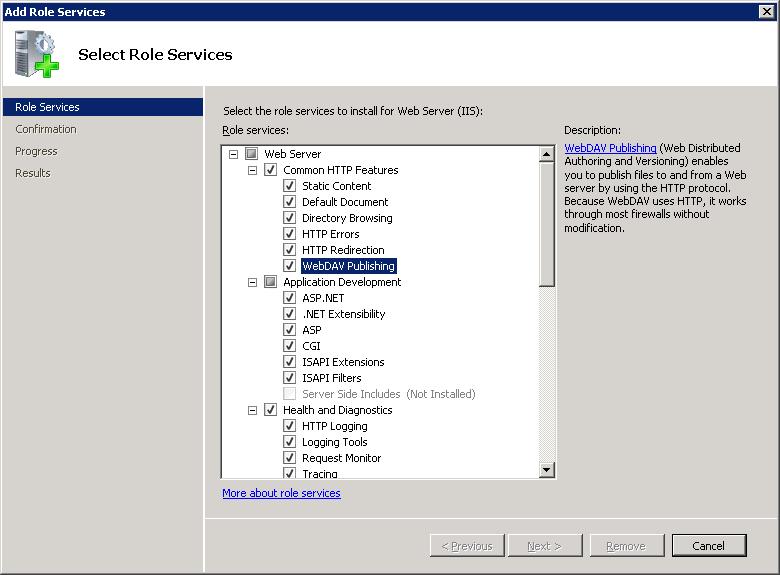Screen dimensions: 780x575
Task: Collapse the Common HTTP Features group
Action: click(253, 170)
